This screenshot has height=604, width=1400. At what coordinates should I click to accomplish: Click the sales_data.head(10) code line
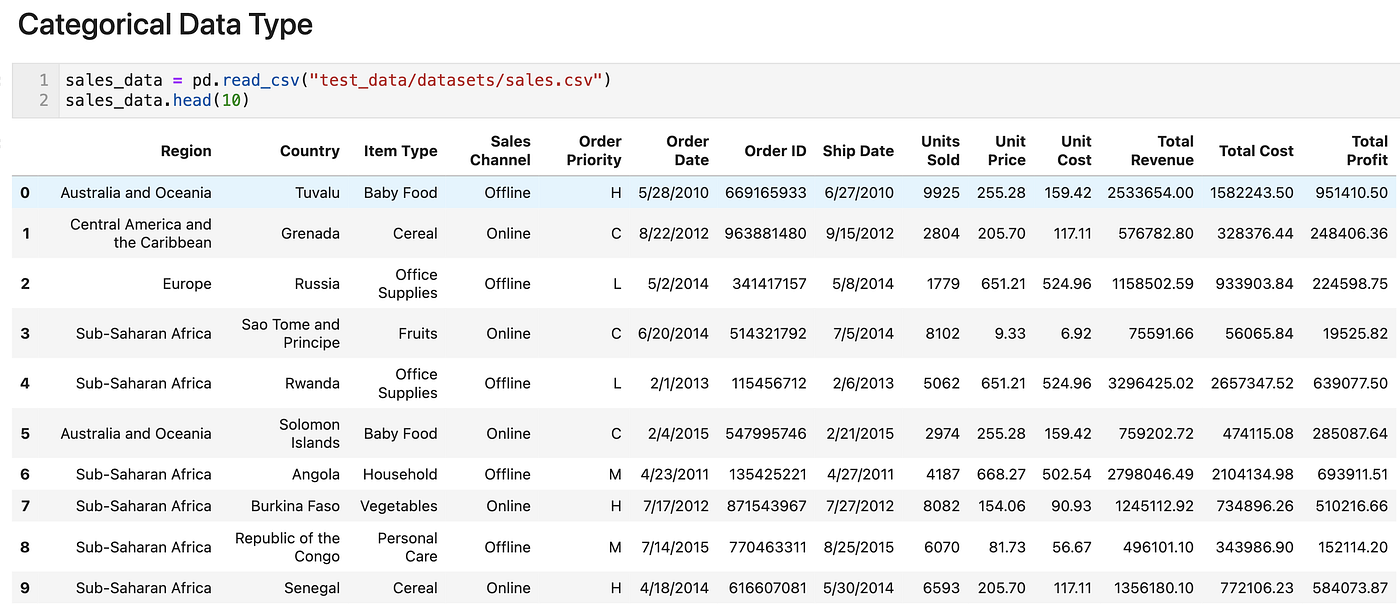click(x=157, y=101)
